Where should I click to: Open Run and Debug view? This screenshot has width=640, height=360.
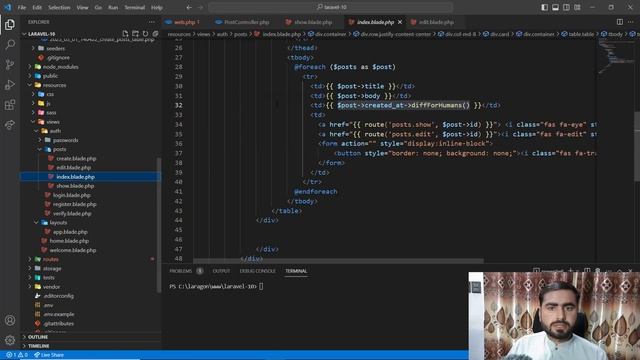[x=10, y=84]
